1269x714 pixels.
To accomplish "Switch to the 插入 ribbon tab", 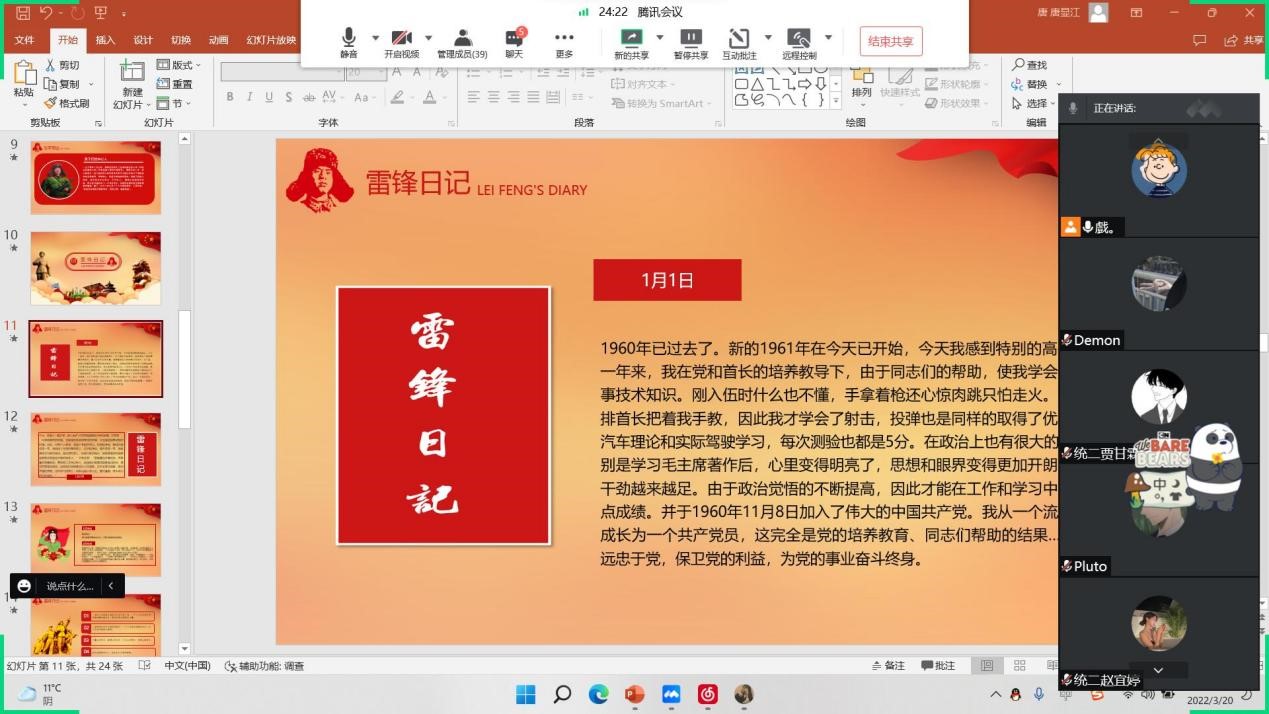I will click(x=105, y=40).
